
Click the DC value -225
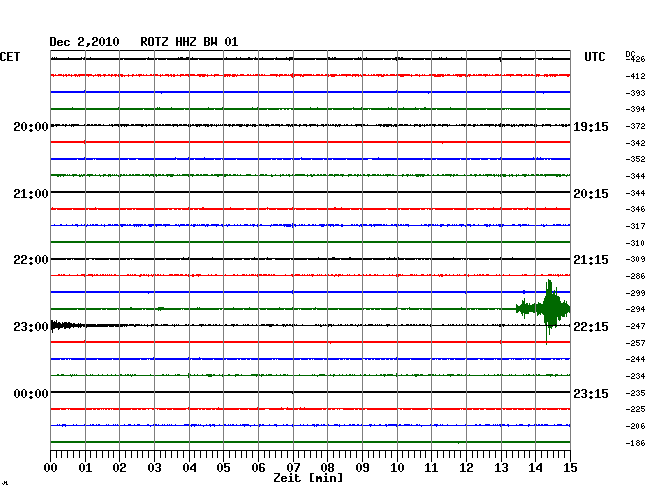tap(635, 409)
